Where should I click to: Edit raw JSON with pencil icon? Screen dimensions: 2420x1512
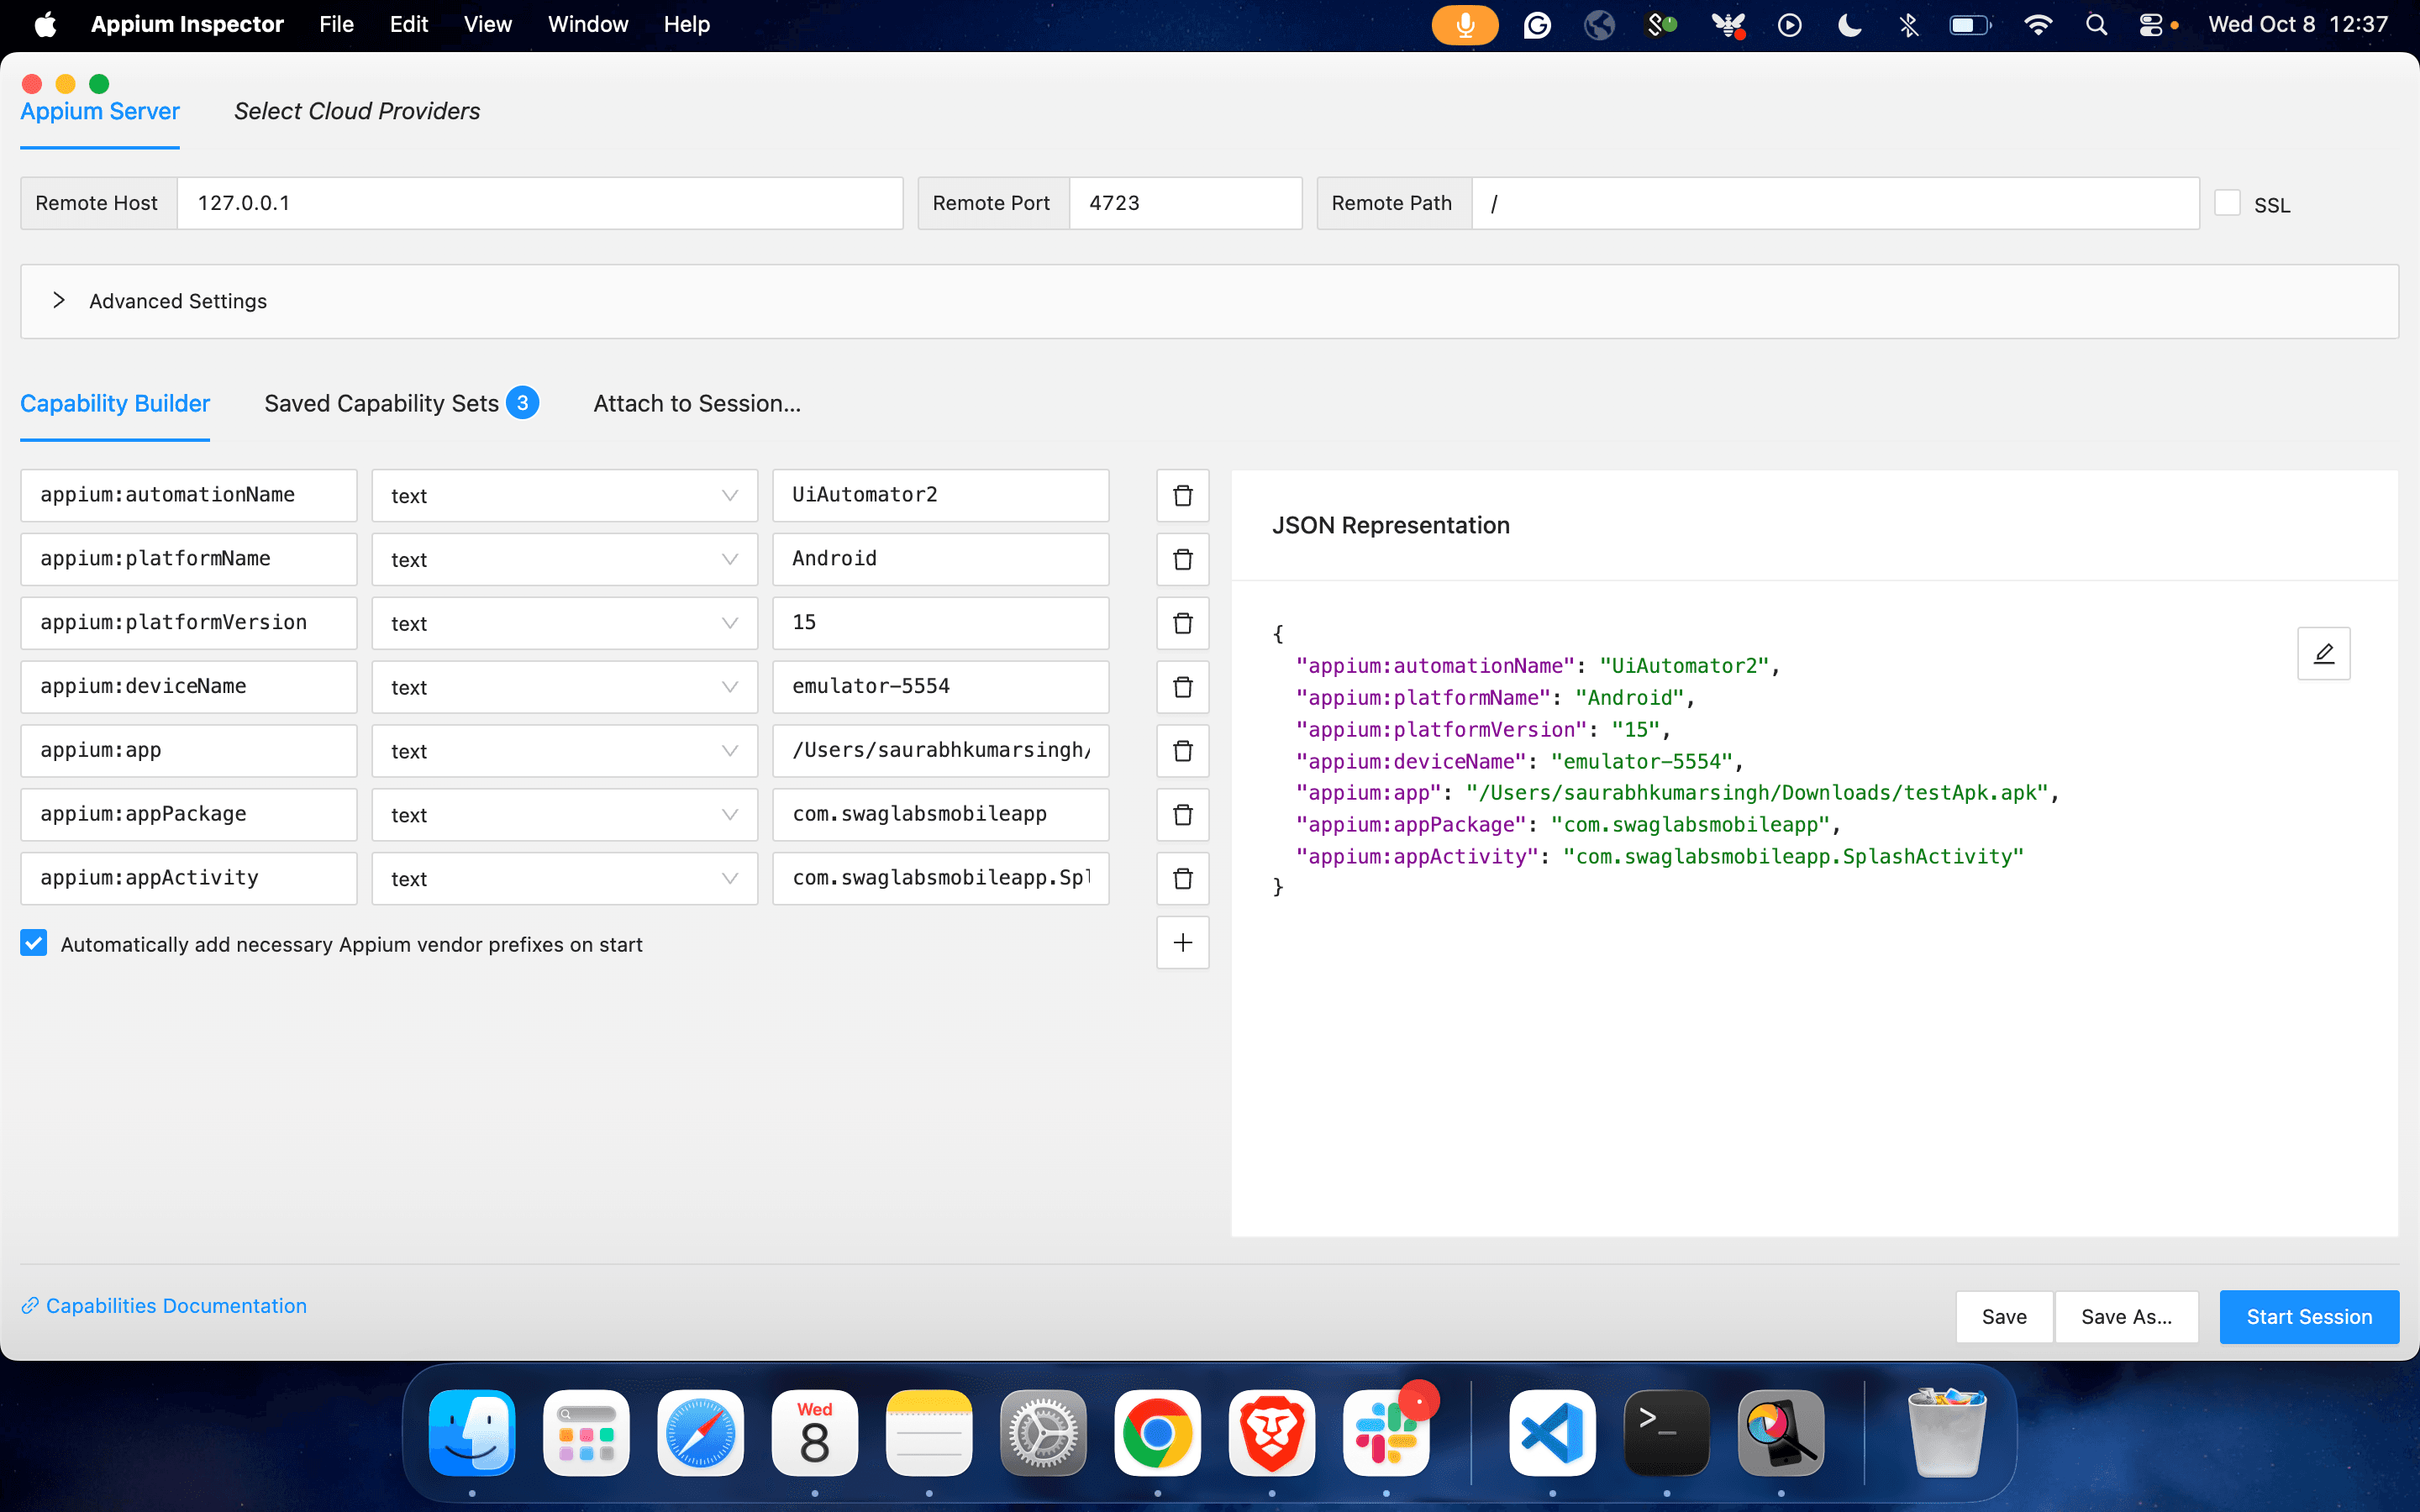pyautogui.click(x=2323, y=654)
